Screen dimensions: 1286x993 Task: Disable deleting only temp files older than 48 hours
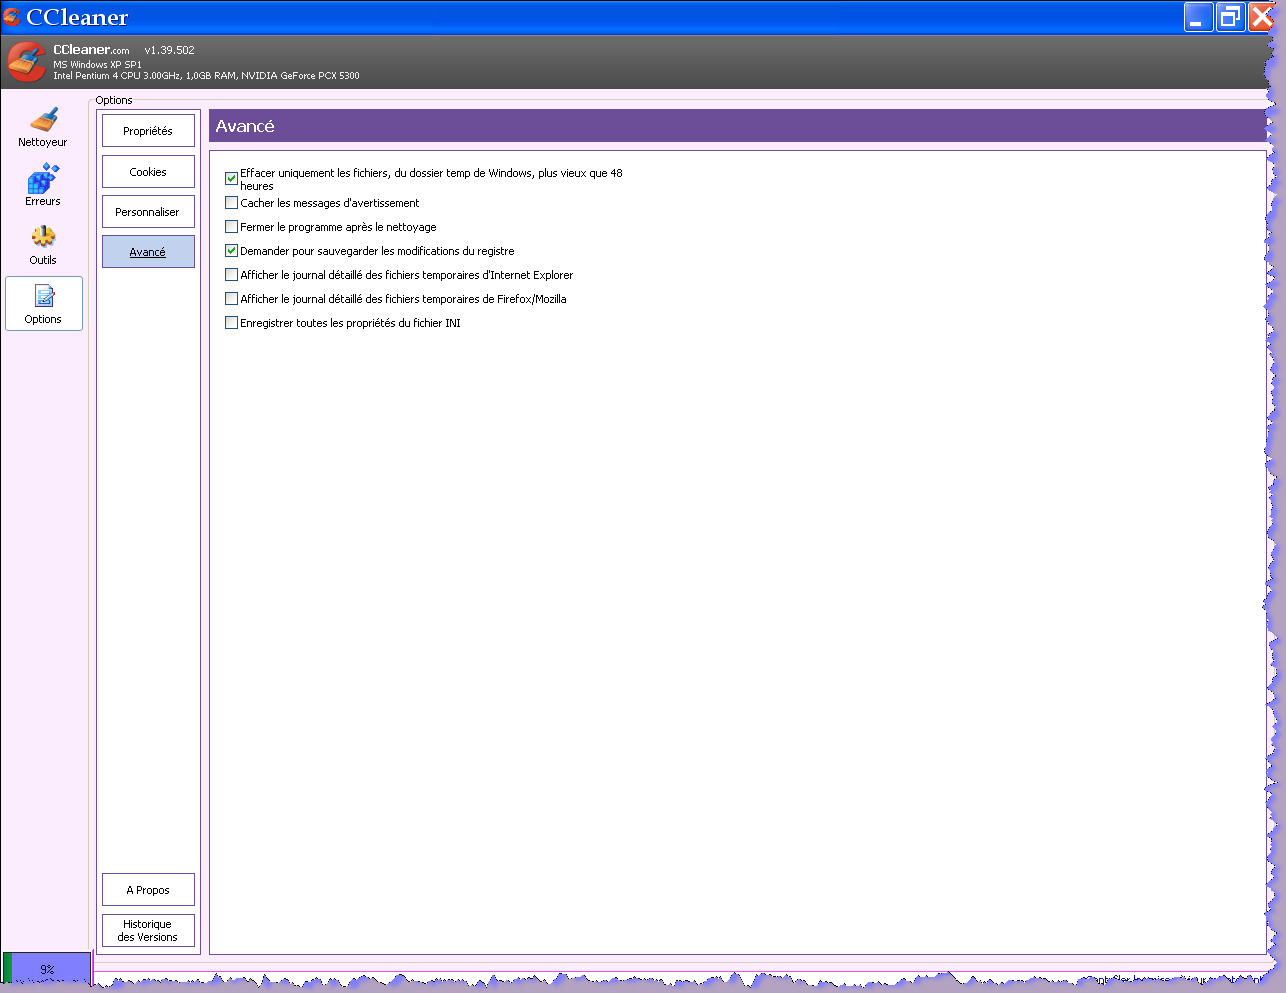tap(232, 179)
